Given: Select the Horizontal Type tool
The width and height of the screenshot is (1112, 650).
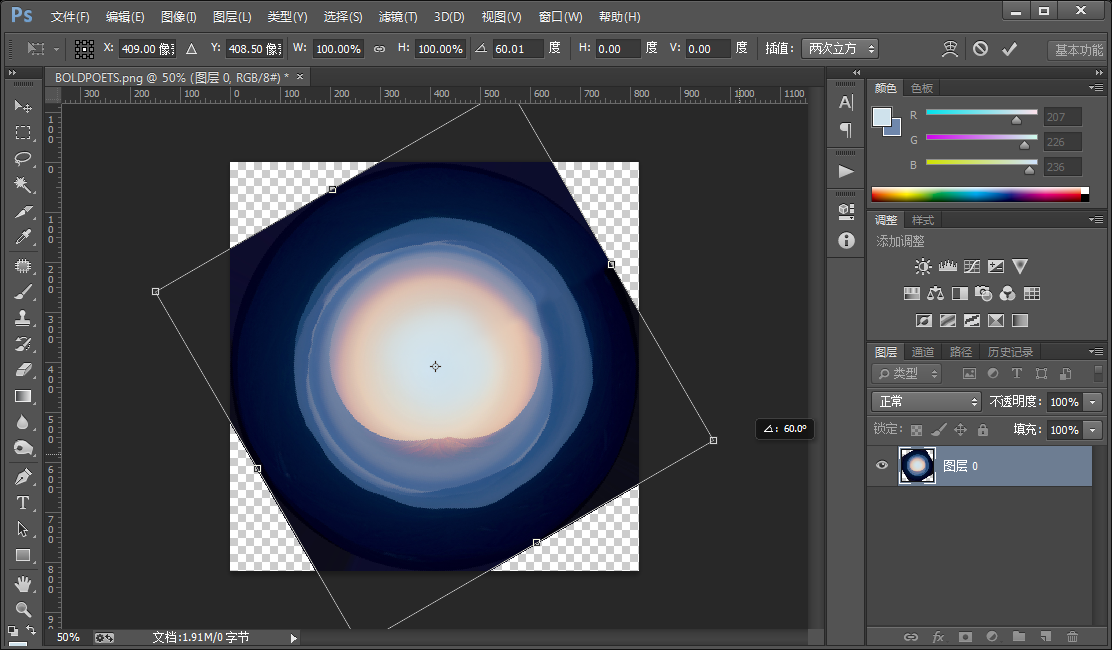Looking at the screenshot, I should [x=23, y=503].
